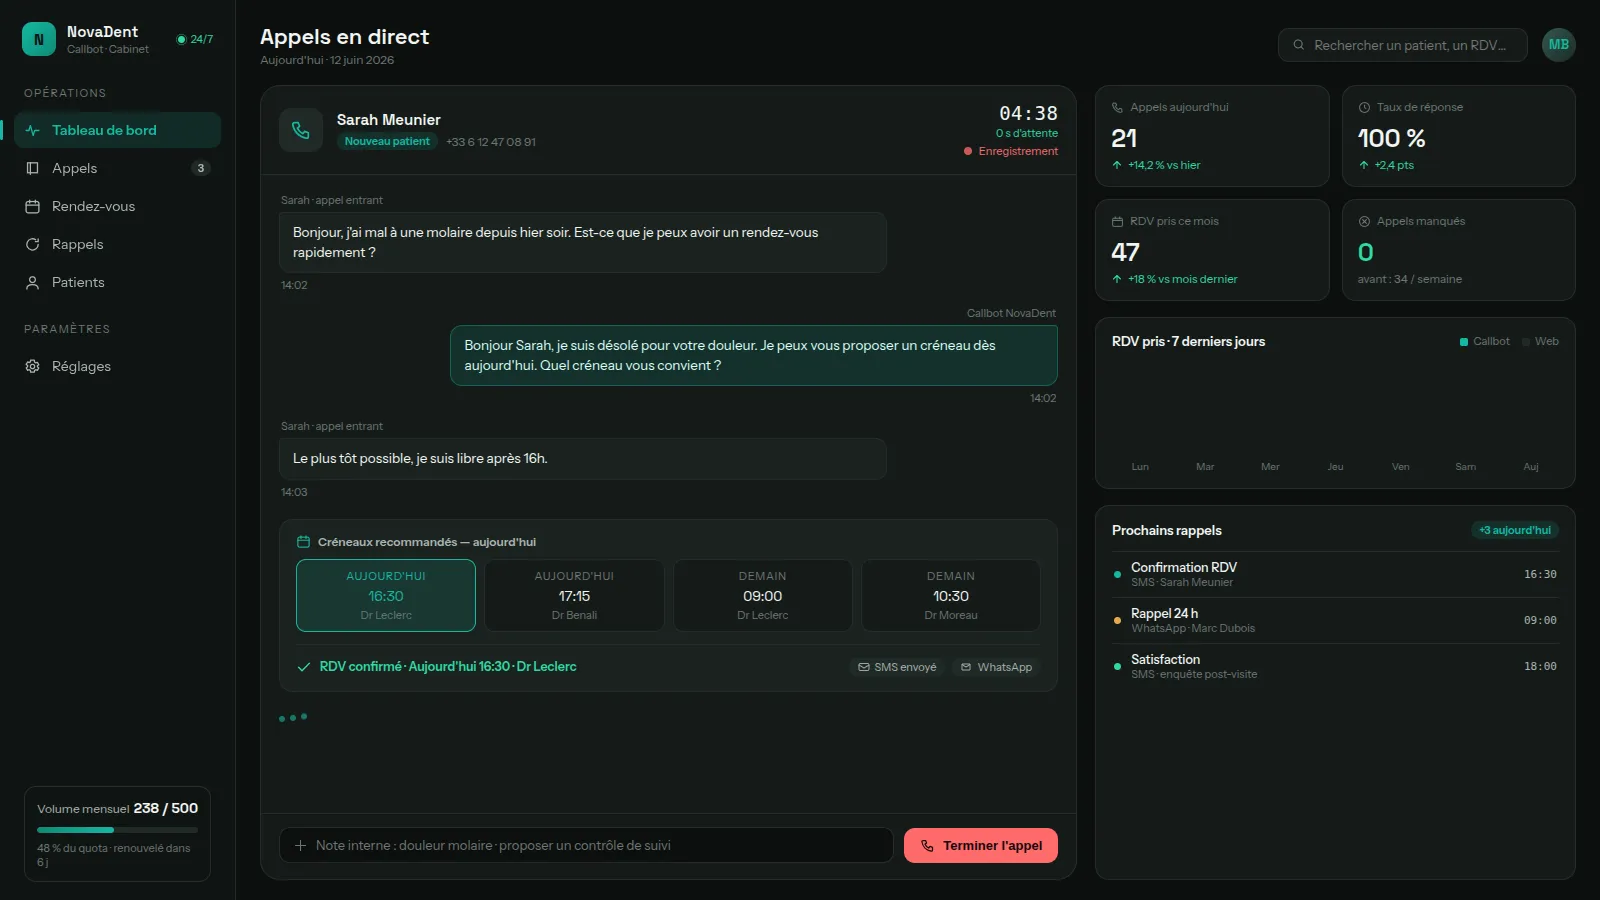Click the SMS envoyé chip
This screenshot has height=900, width=1600.
click(897, 667)
